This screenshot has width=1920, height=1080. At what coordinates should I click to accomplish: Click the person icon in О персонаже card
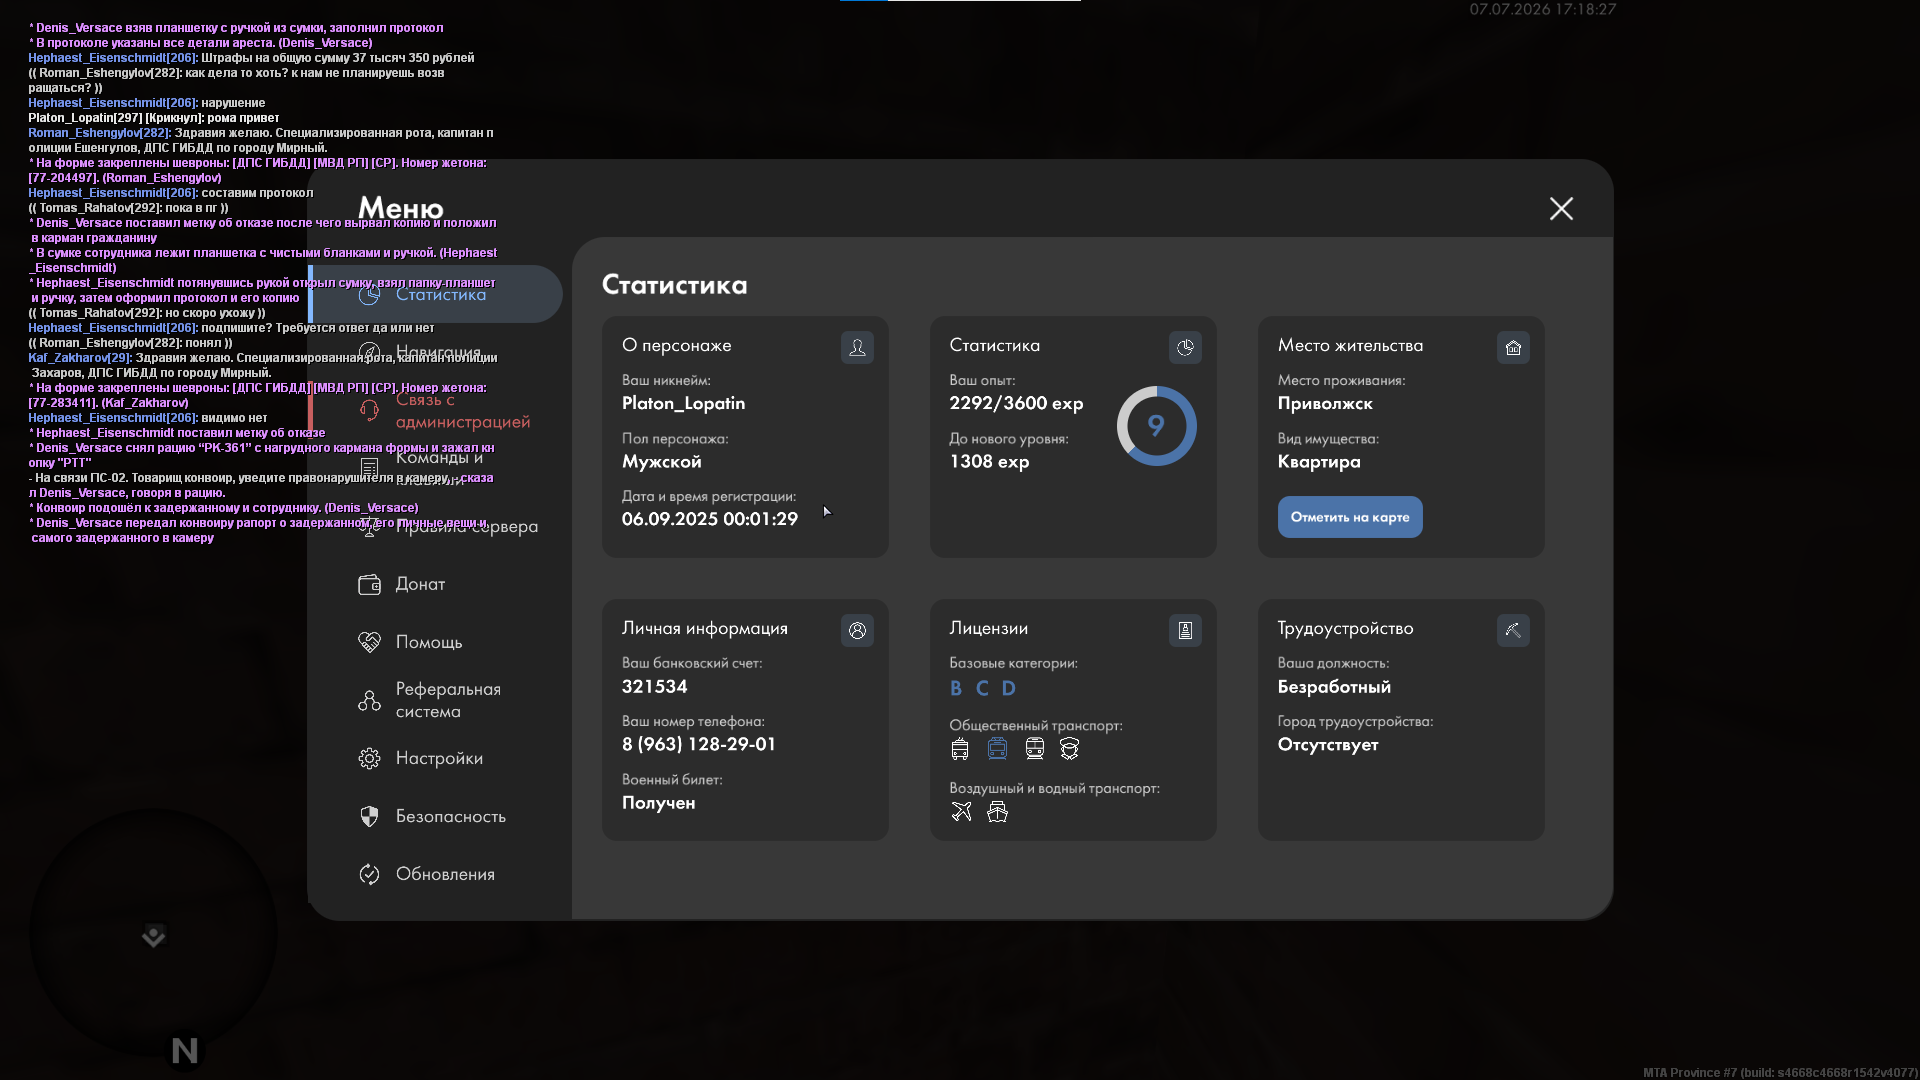[x=857, y=347]
